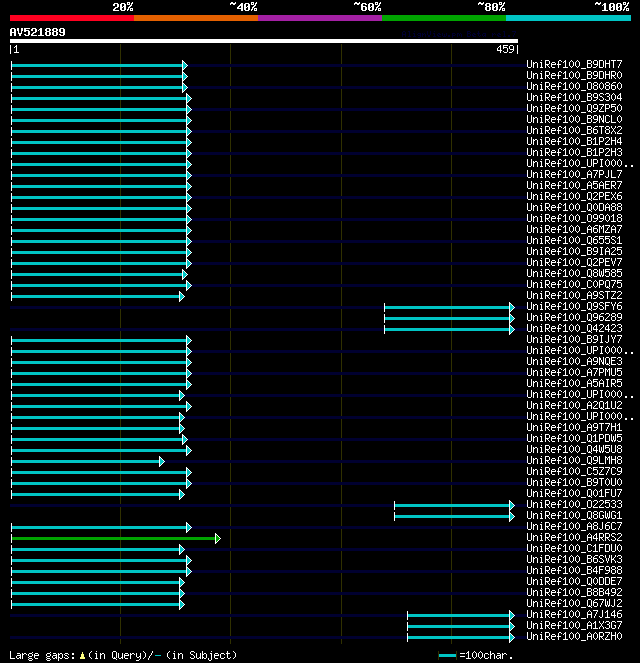This screenshot has width=640, height=663.
Task: Open hit UniRef100_Q9ZP50
Action: pos(574,108)
